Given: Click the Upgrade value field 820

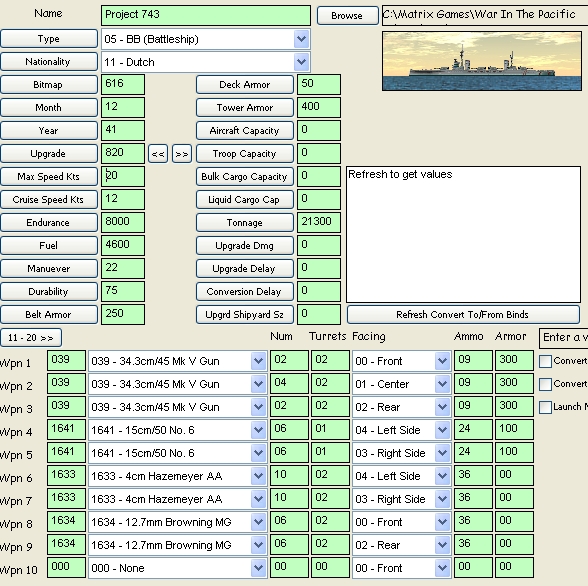Looking at the screenshot, I should coord(123,153).
